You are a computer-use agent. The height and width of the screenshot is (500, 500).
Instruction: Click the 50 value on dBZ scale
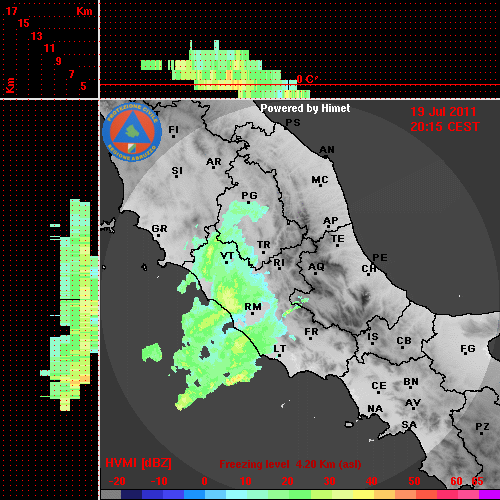414,481
